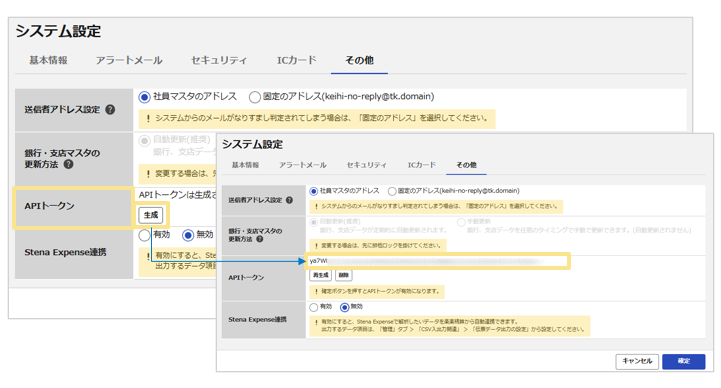Select 自動更新(推奨) radio in back window

point(144,140)
